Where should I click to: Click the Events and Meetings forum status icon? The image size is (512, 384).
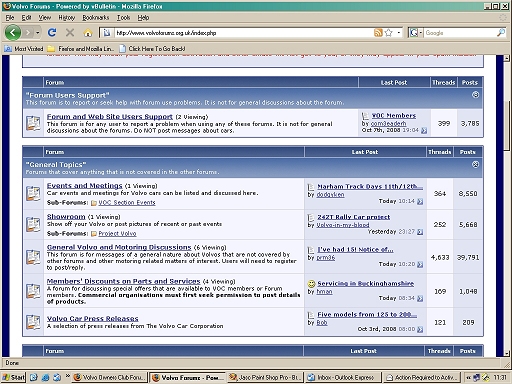click(x=33, y=193)
